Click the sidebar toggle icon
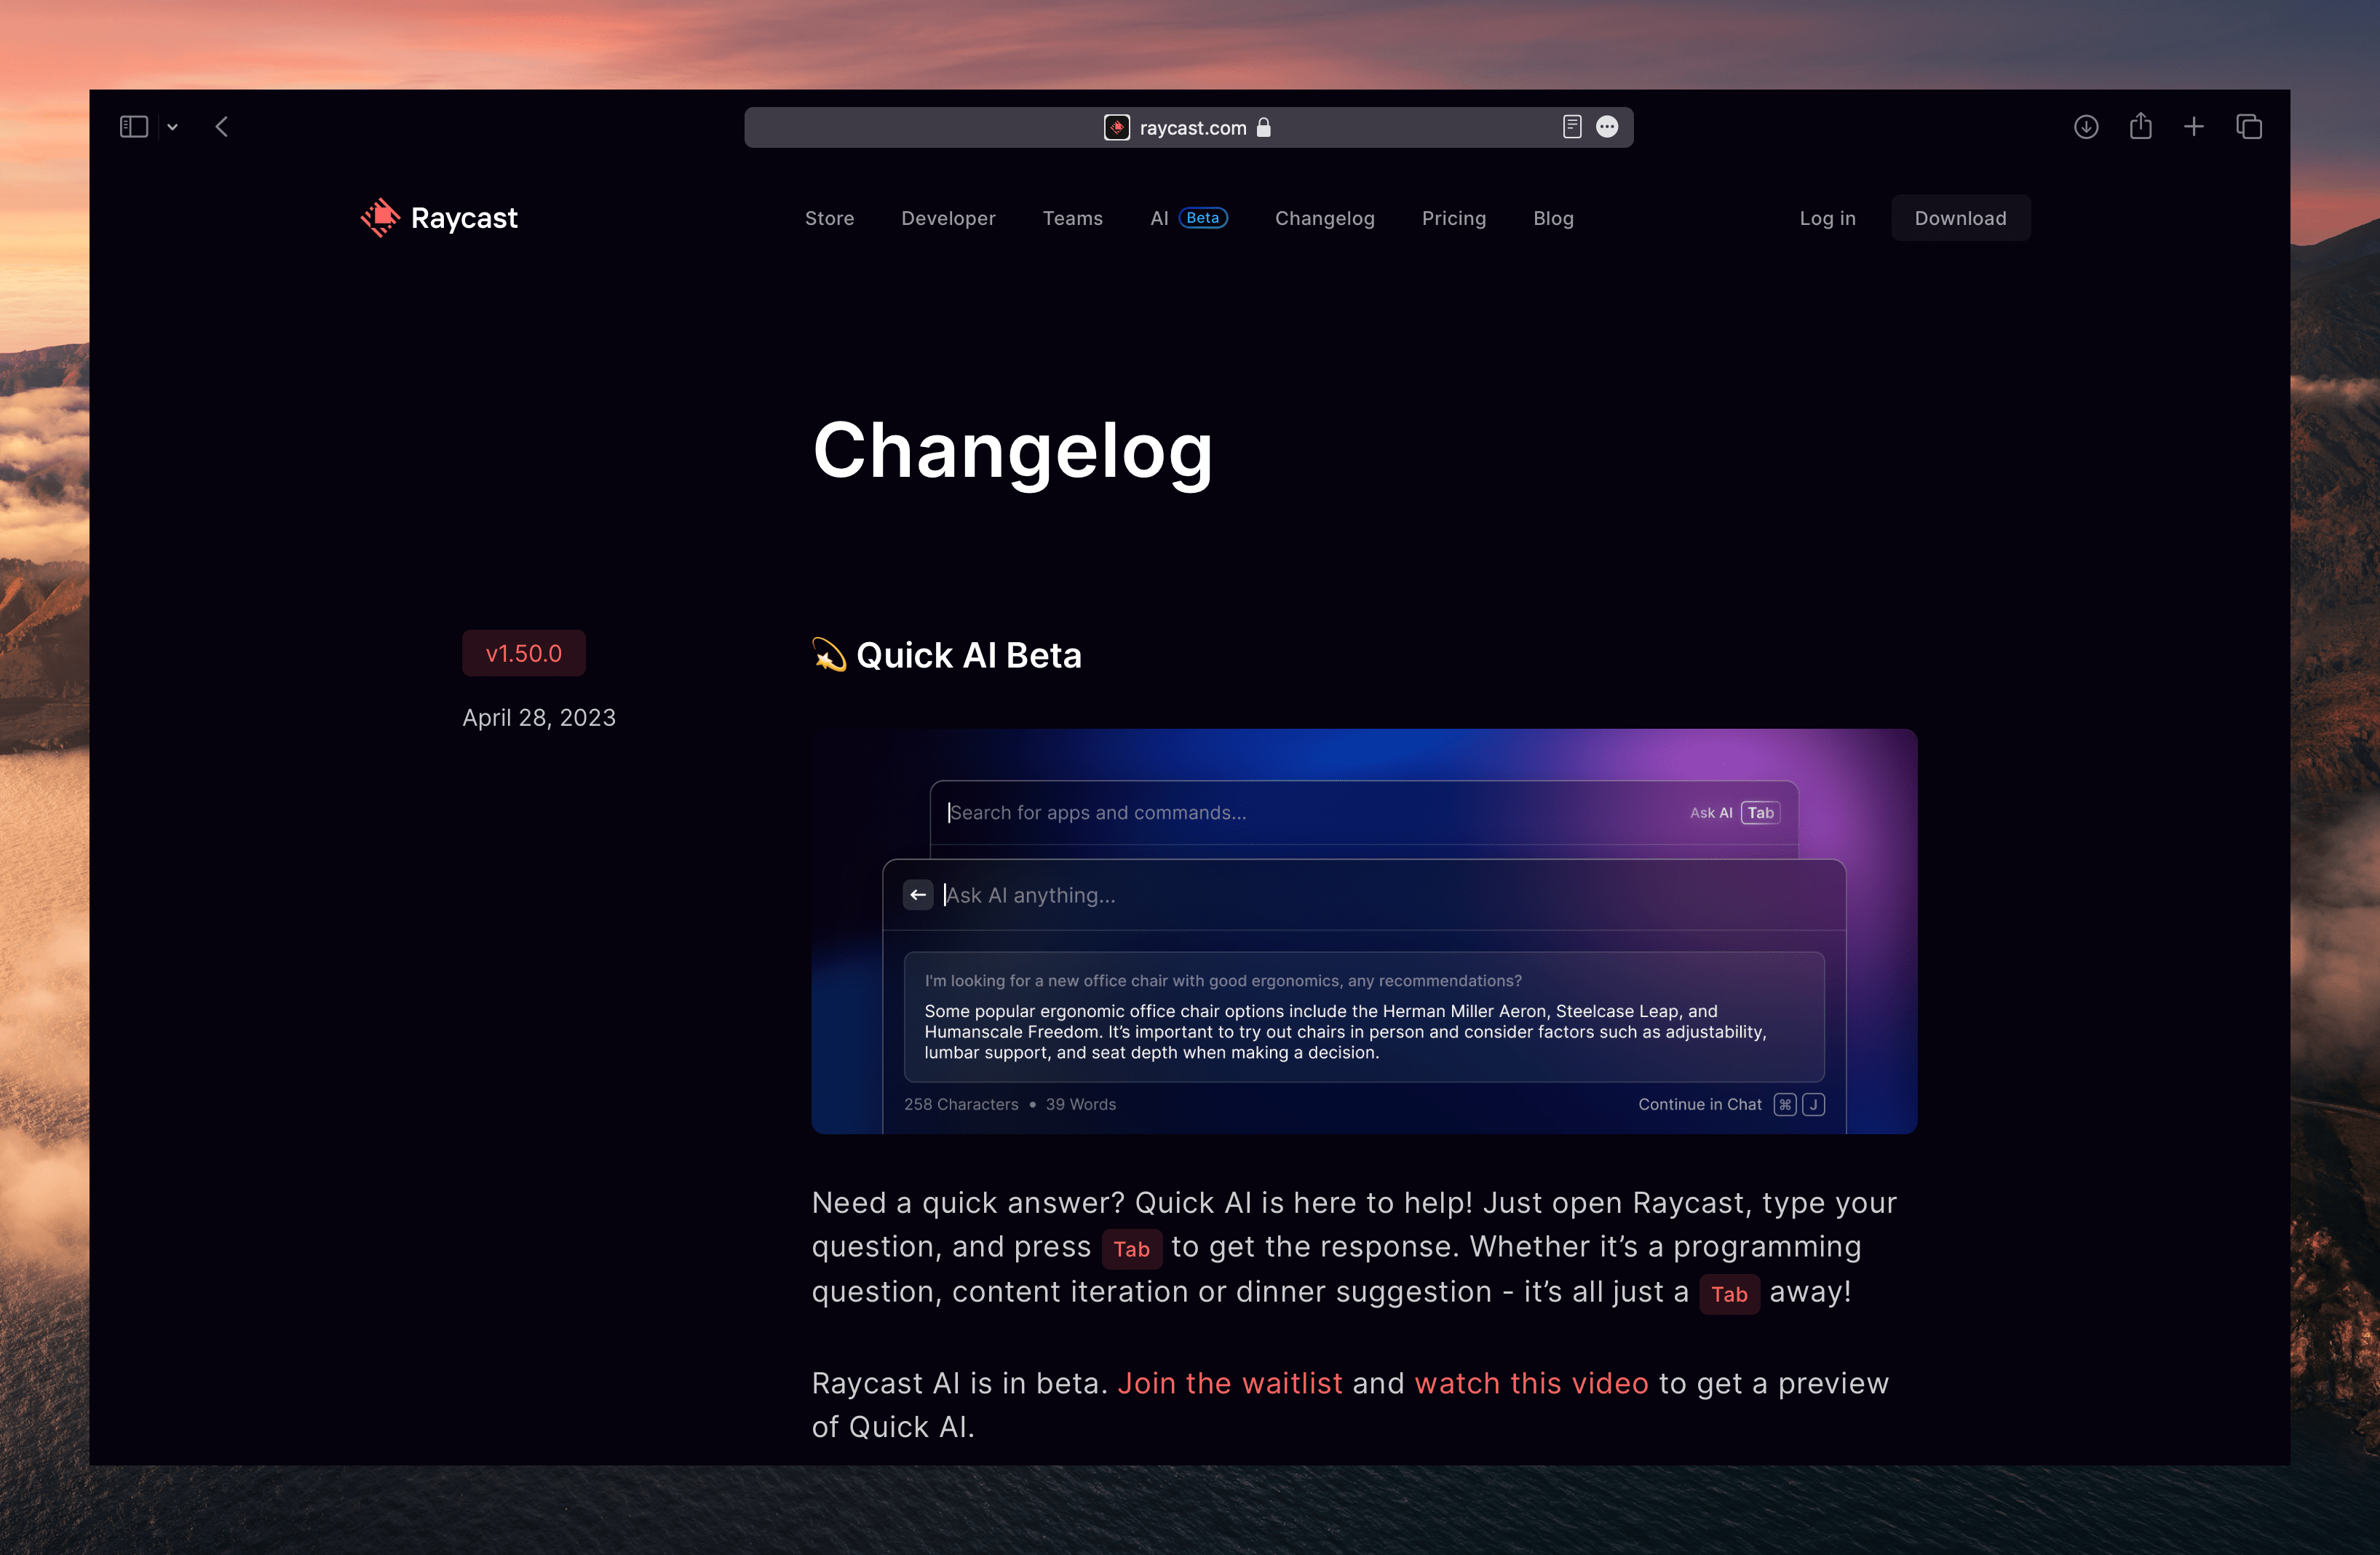This screenshot has width=2380, height=1555. point(134,125)
